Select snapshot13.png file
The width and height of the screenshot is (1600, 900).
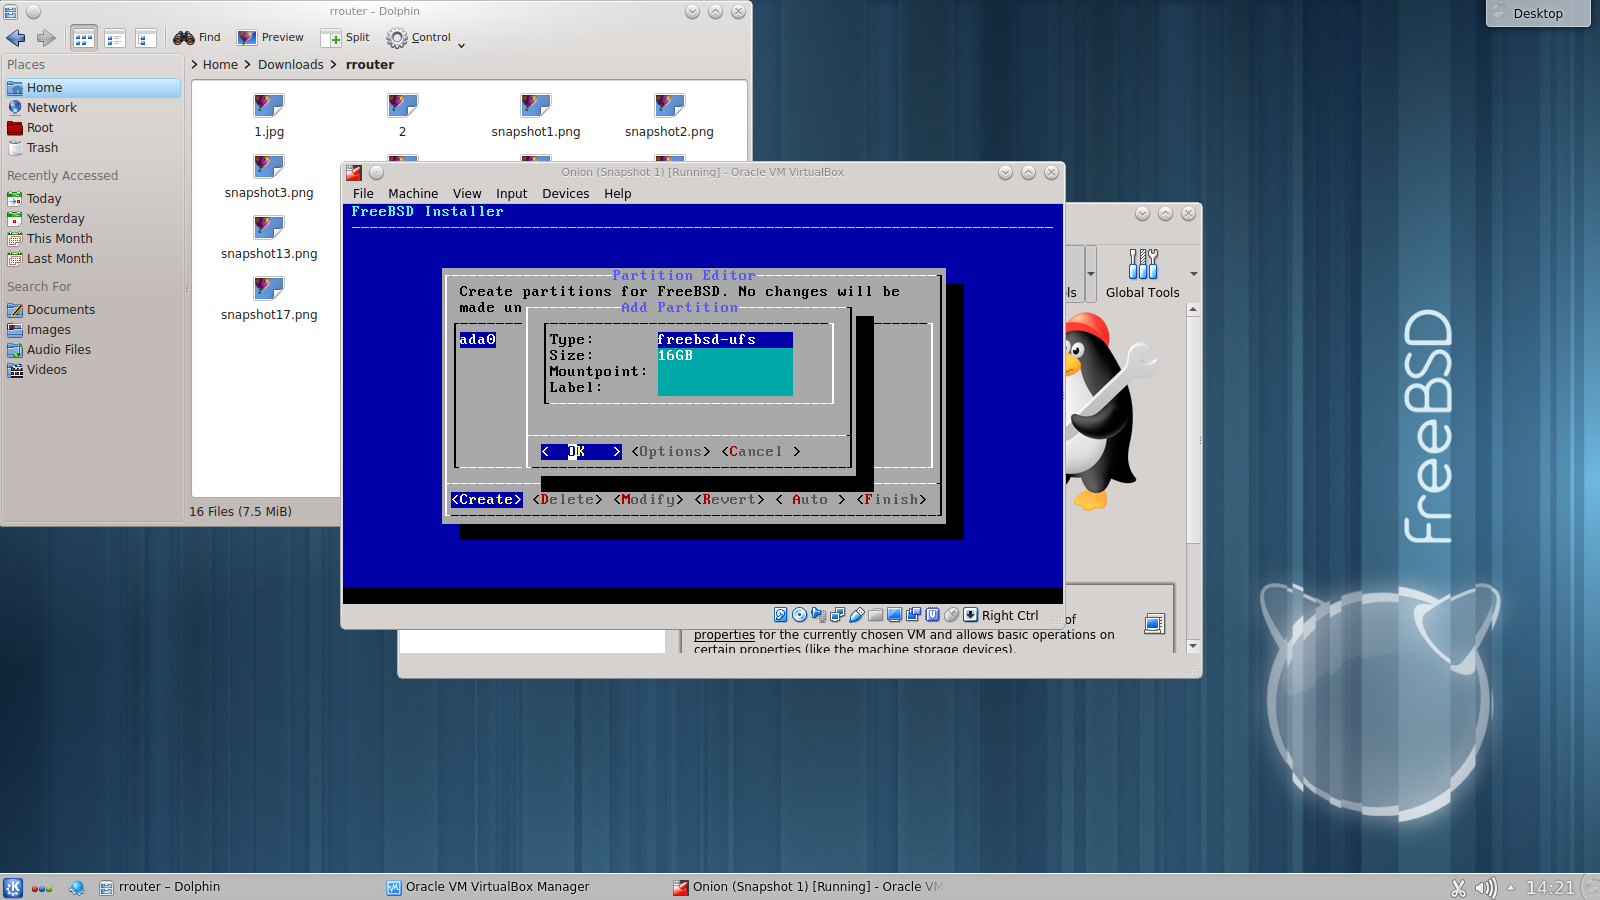click(269, 237)
